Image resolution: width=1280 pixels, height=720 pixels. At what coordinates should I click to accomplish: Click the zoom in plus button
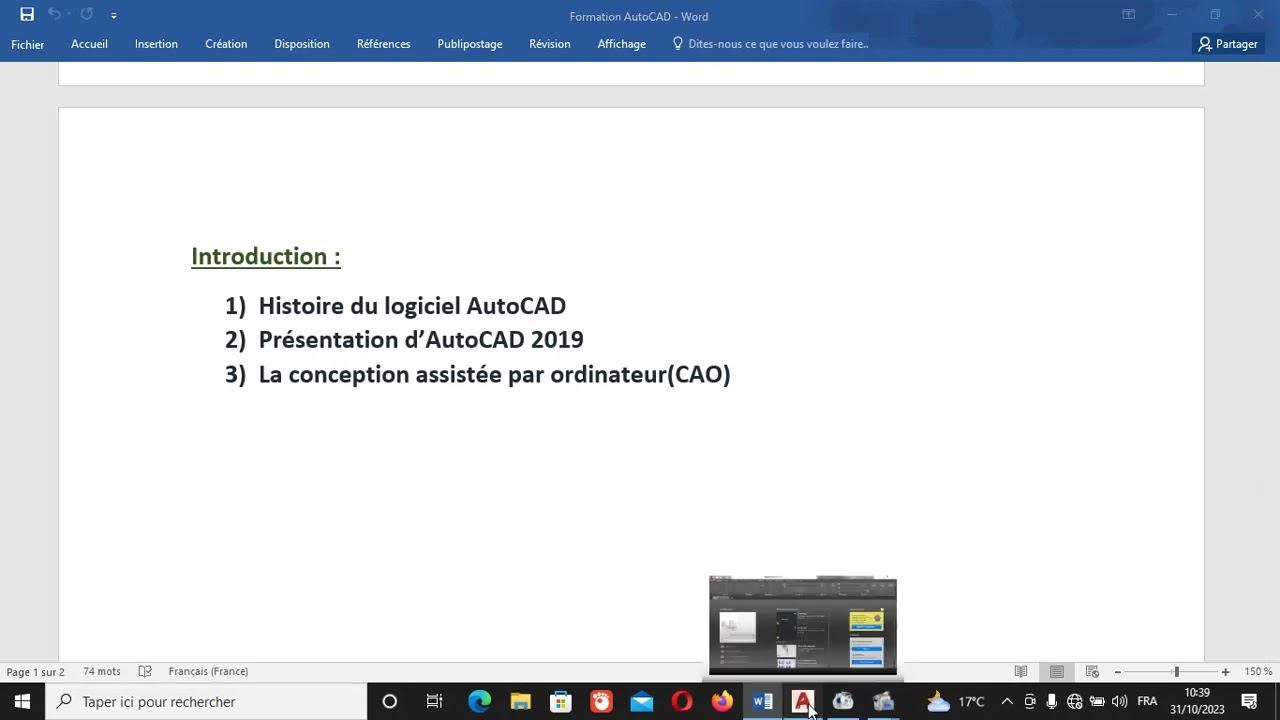tap(1225, 672)
